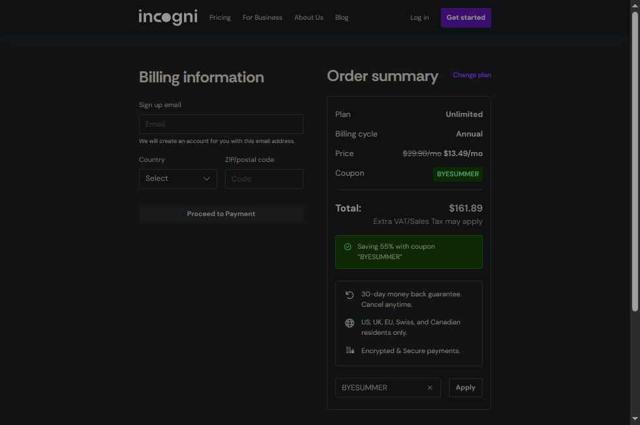This screenshot has width=640, height=425.
Task: Click the Order summary heading
Action: pos(382,76)
